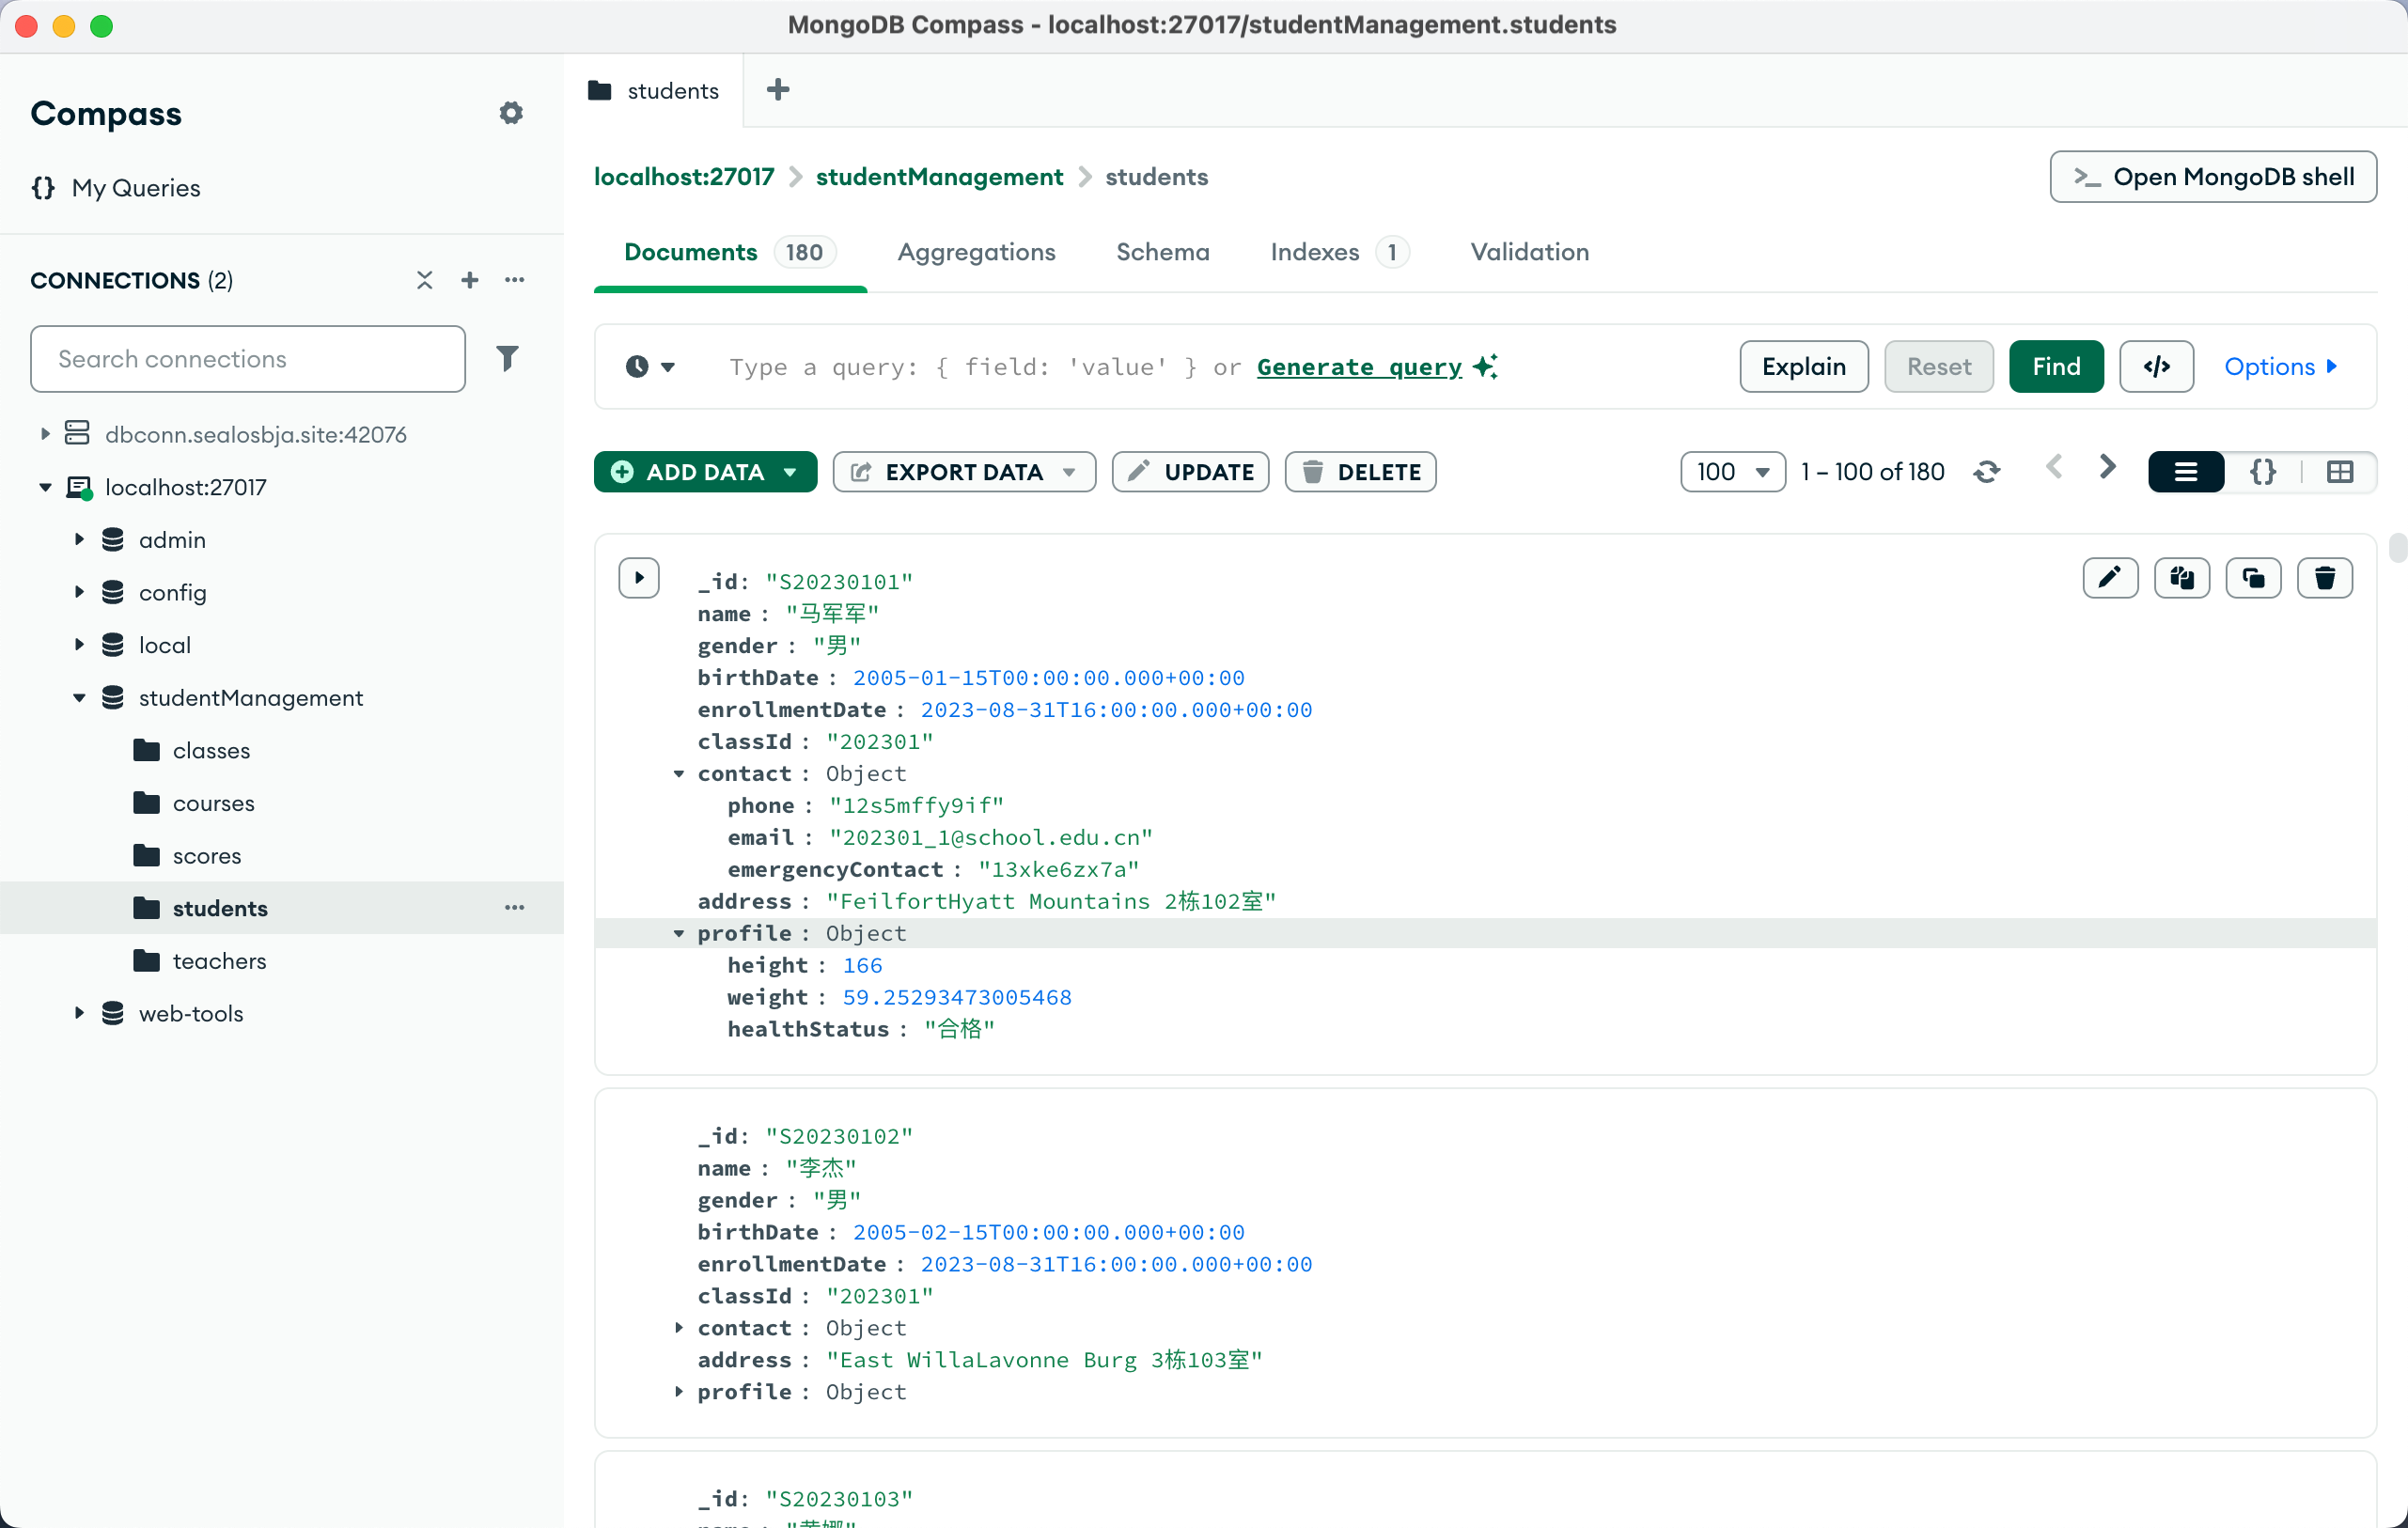Select Documents tab
This screenshot has width=2408, height=1528.
pyautogui.click(x=730, y=252)
